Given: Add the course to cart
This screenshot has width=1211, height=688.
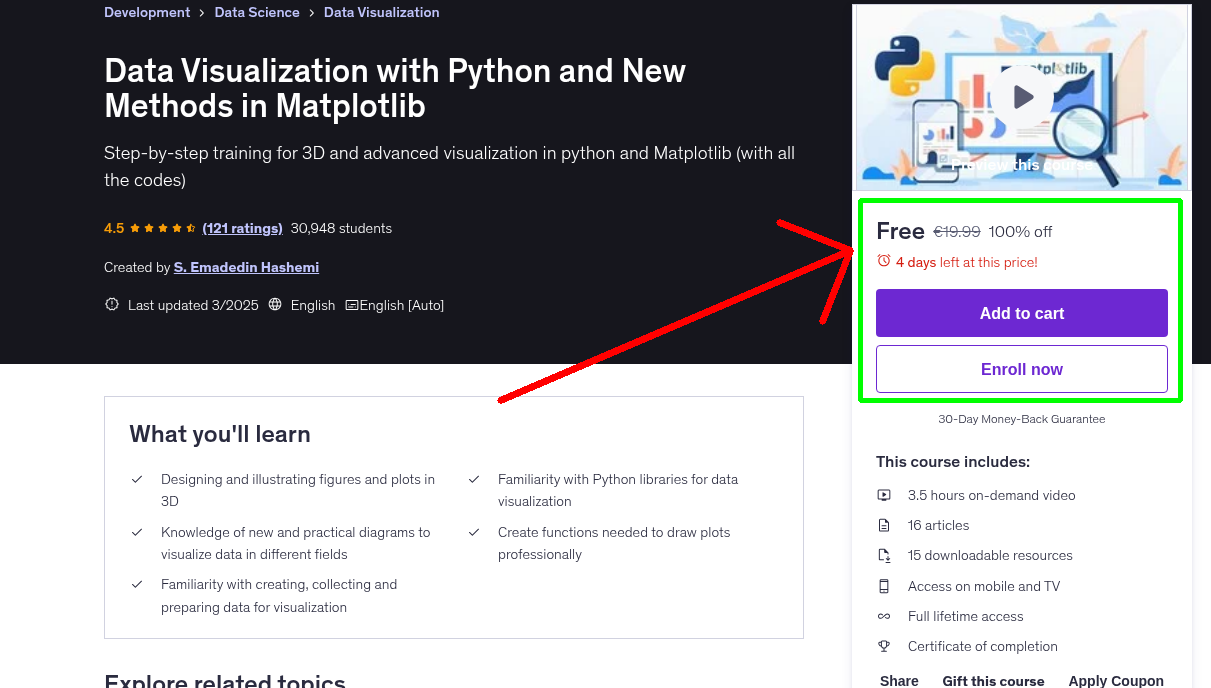Looking at the screenshot, I should [x=1021, y=313].
